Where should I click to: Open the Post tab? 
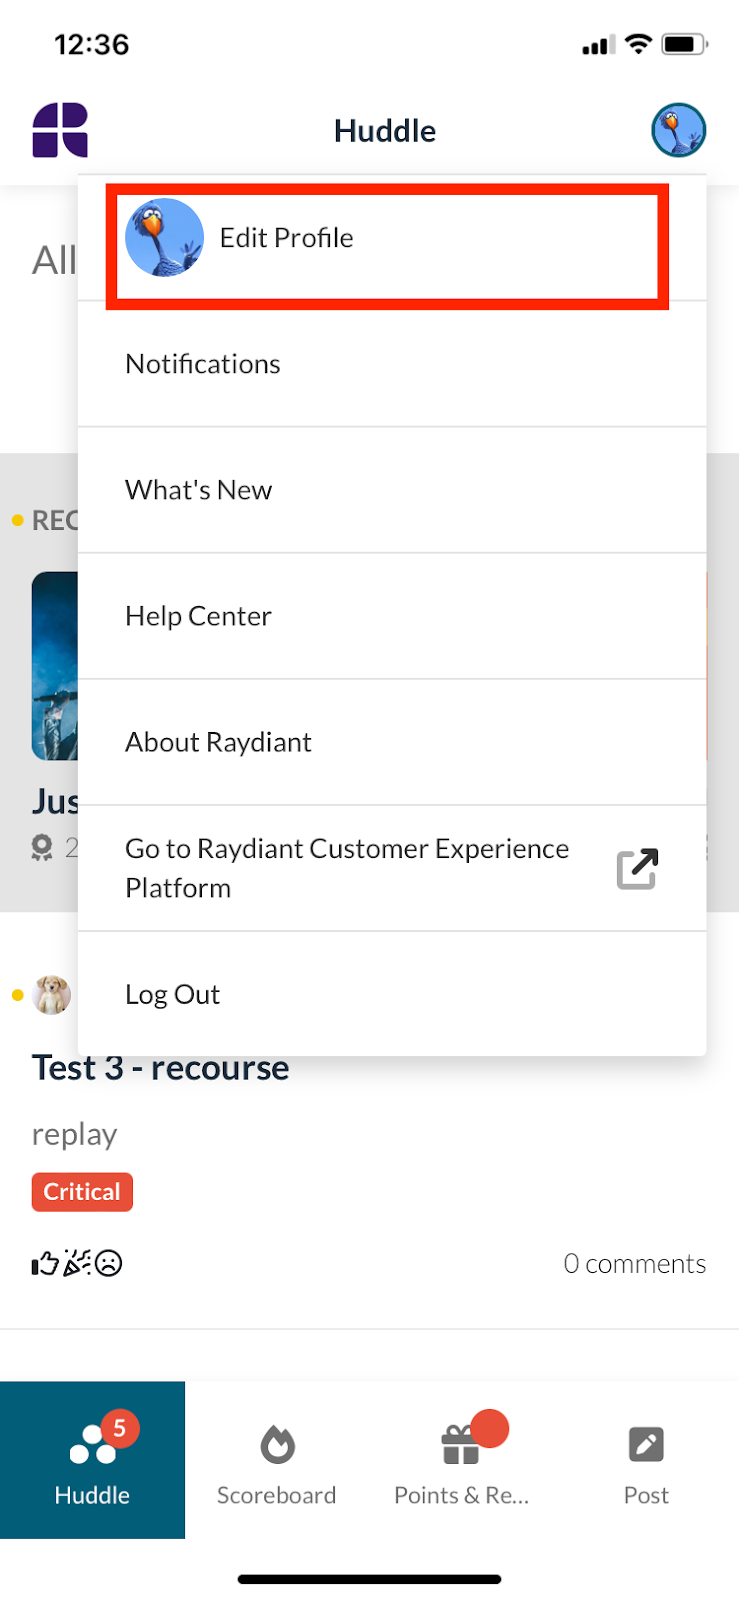point(646,1460)
